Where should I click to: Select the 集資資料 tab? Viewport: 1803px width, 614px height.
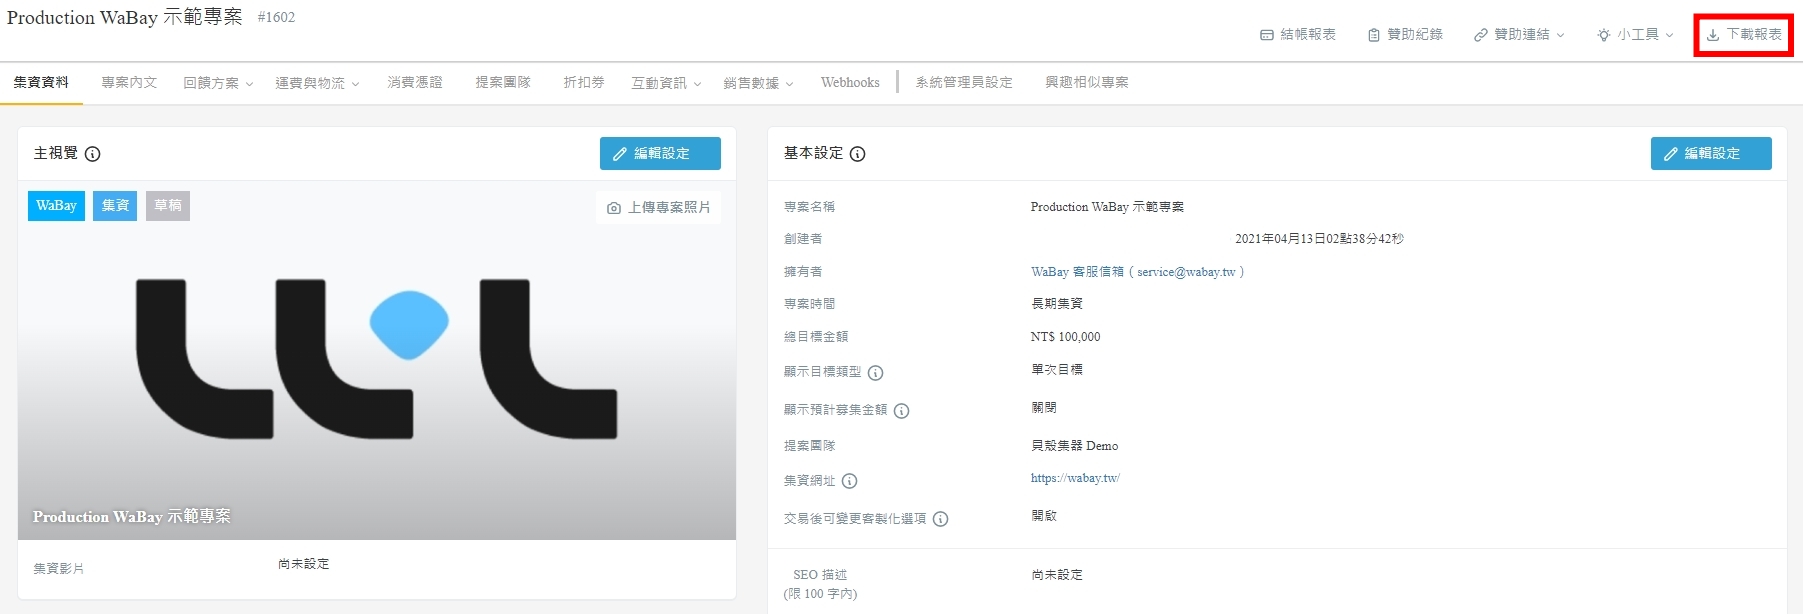[x=41, y=83]
